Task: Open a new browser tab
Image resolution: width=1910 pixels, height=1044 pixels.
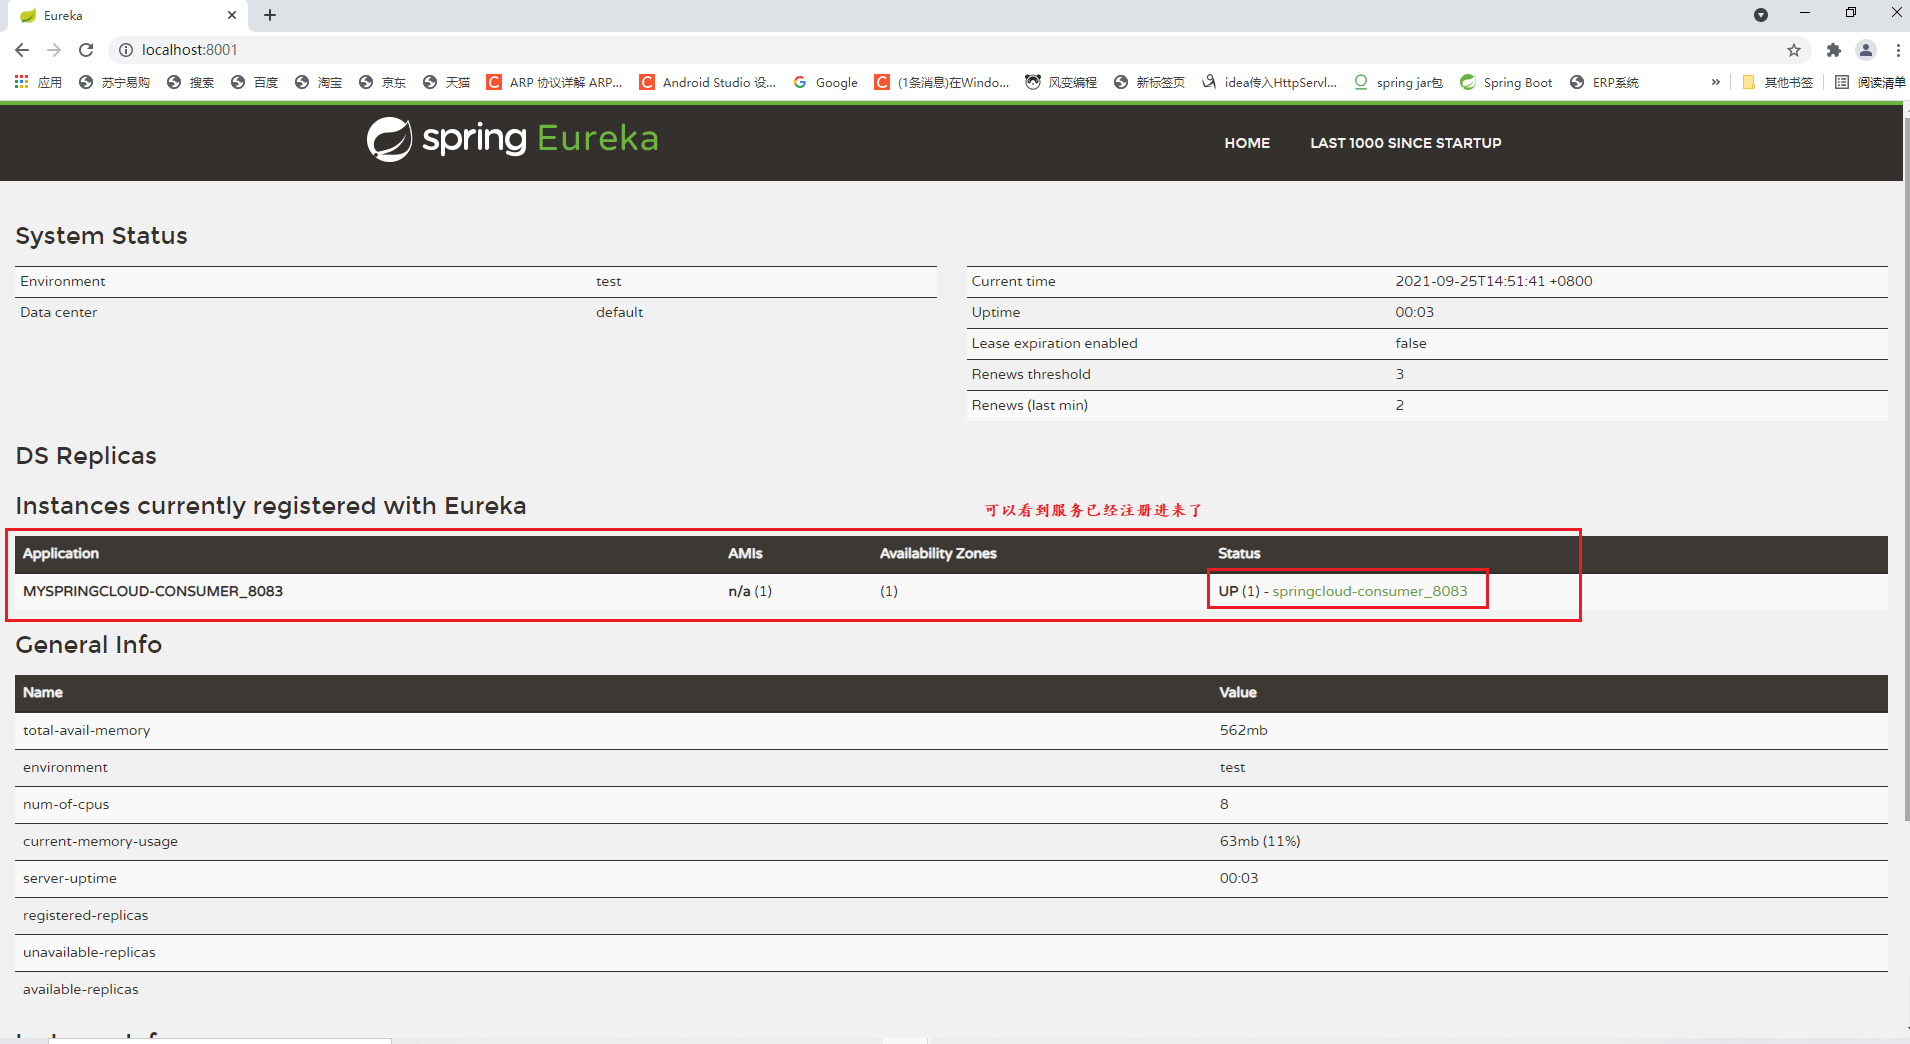Action: pyautogui.click(x=270, y=15)
